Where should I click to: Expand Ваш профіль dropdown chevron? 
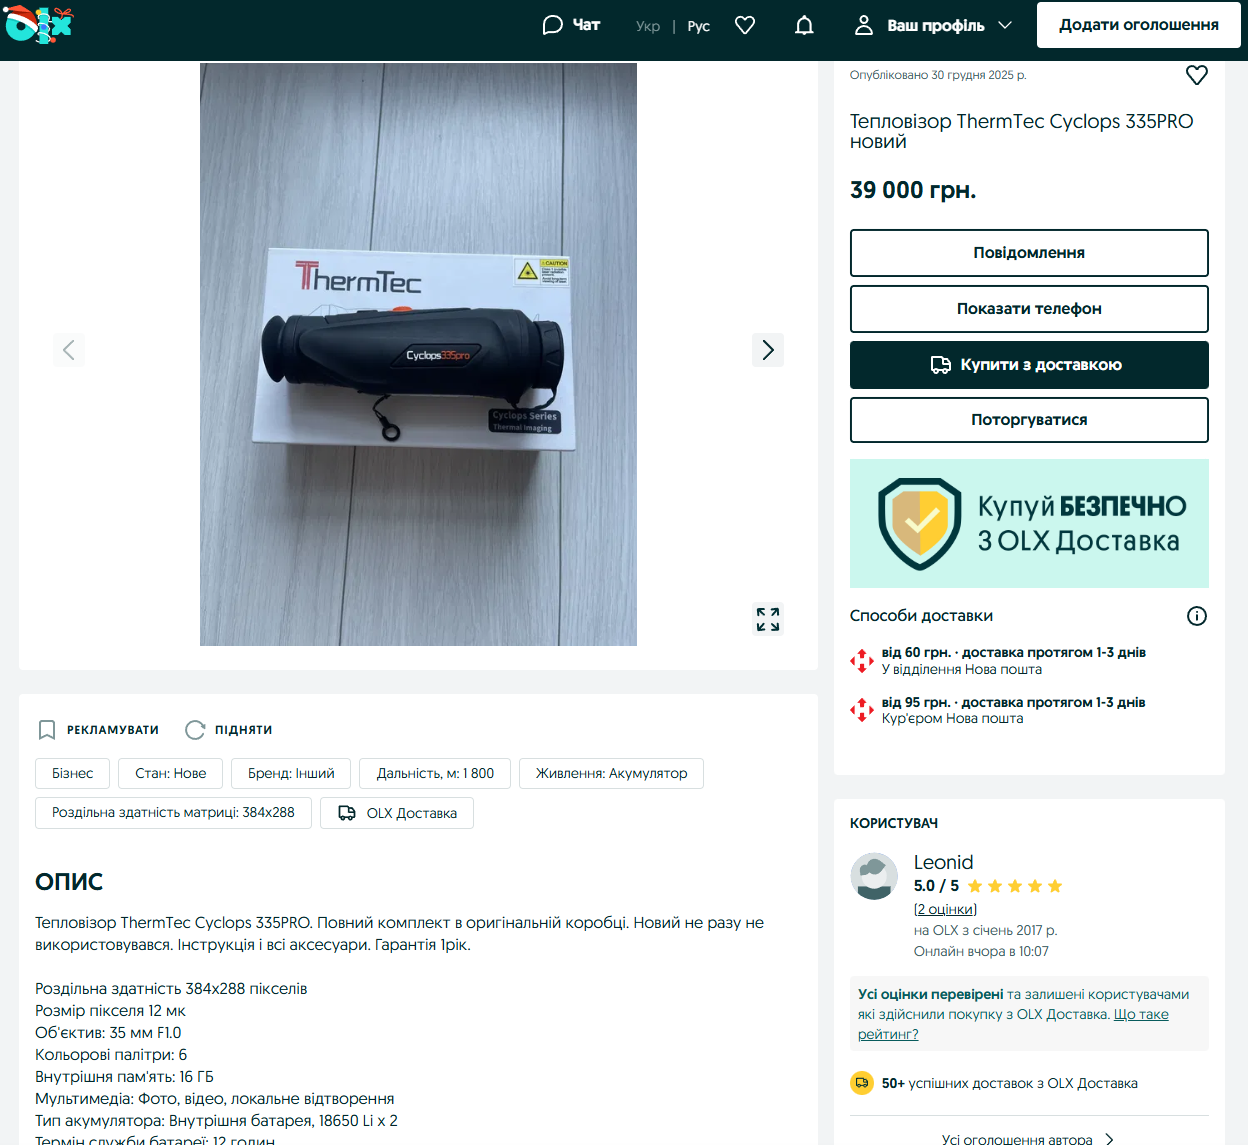pos(1005,25)
